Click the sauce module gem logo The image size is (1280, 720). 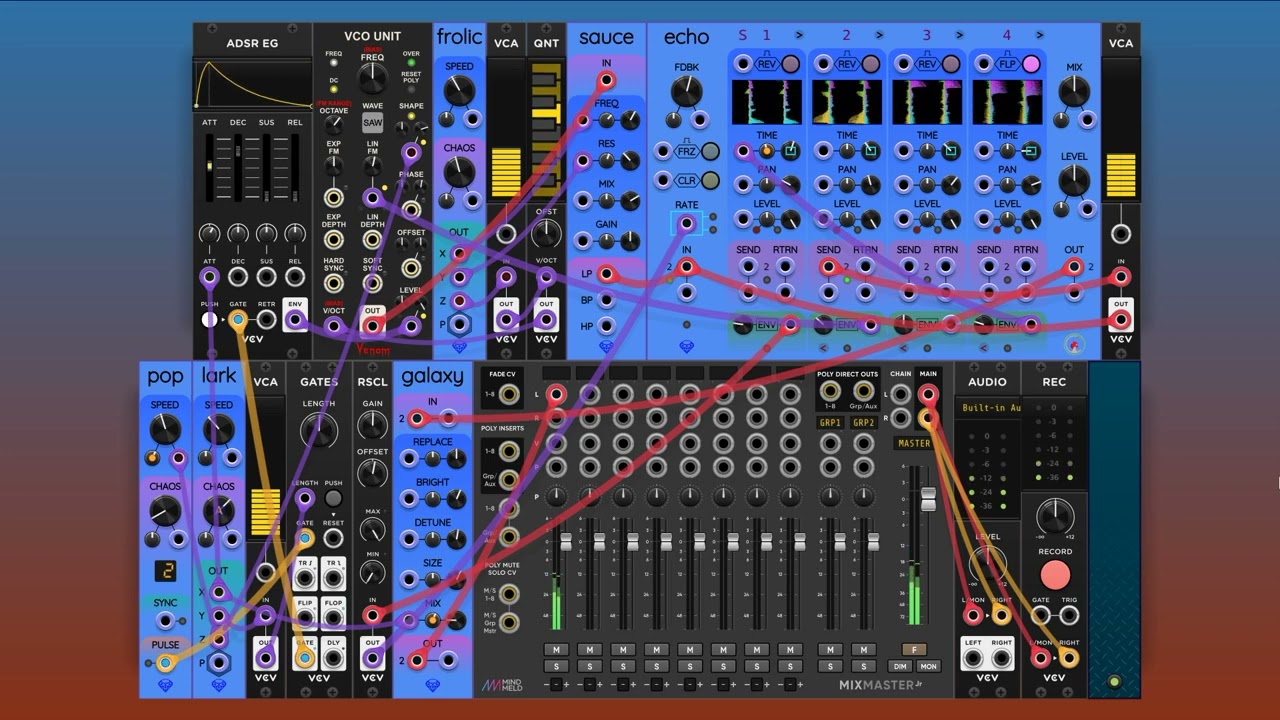pos(606,347)
